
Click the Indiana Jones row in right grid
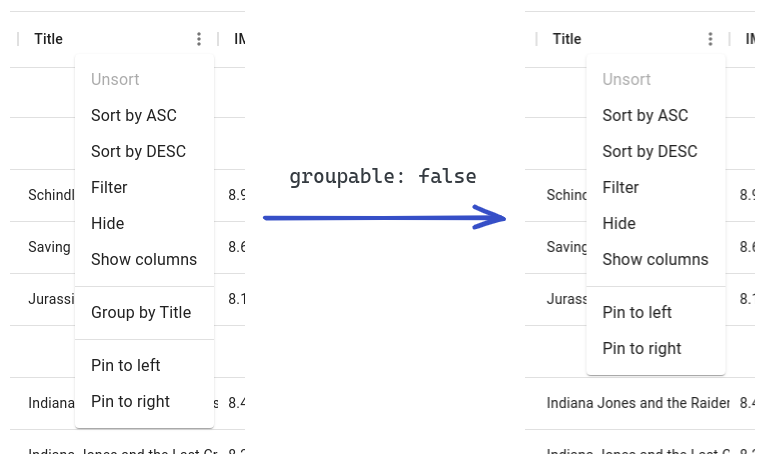click(637, 403)
